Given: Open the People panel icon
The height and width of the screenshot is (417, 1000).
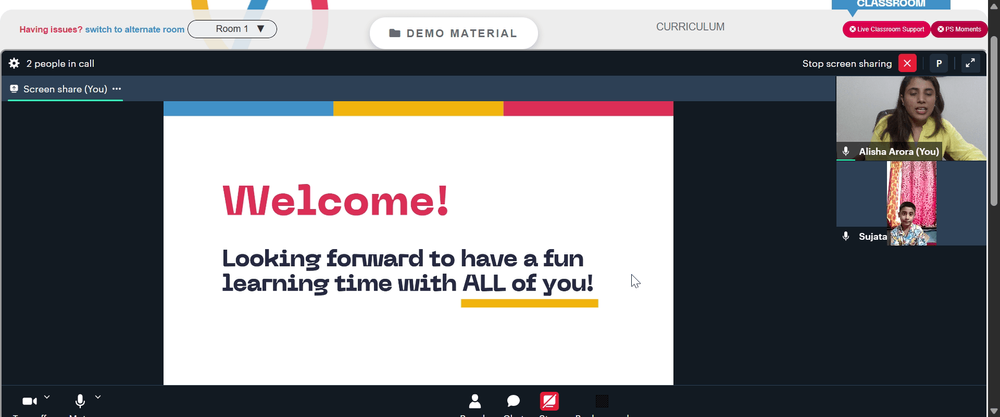Looking at the screenshot, I should (x=474, y=401).
